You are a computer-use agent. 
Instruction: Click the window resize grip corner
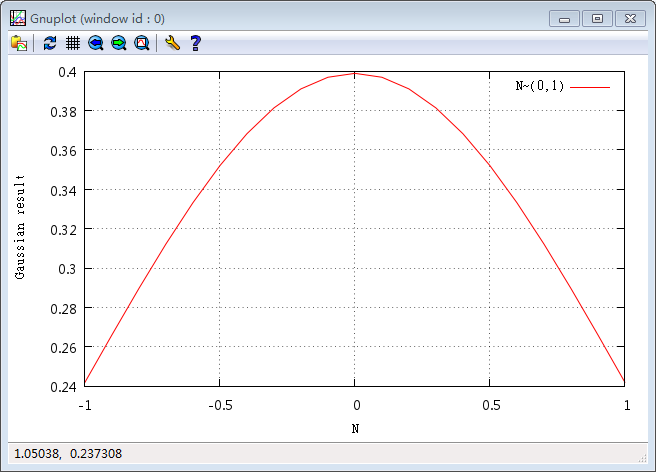point(643,459)
